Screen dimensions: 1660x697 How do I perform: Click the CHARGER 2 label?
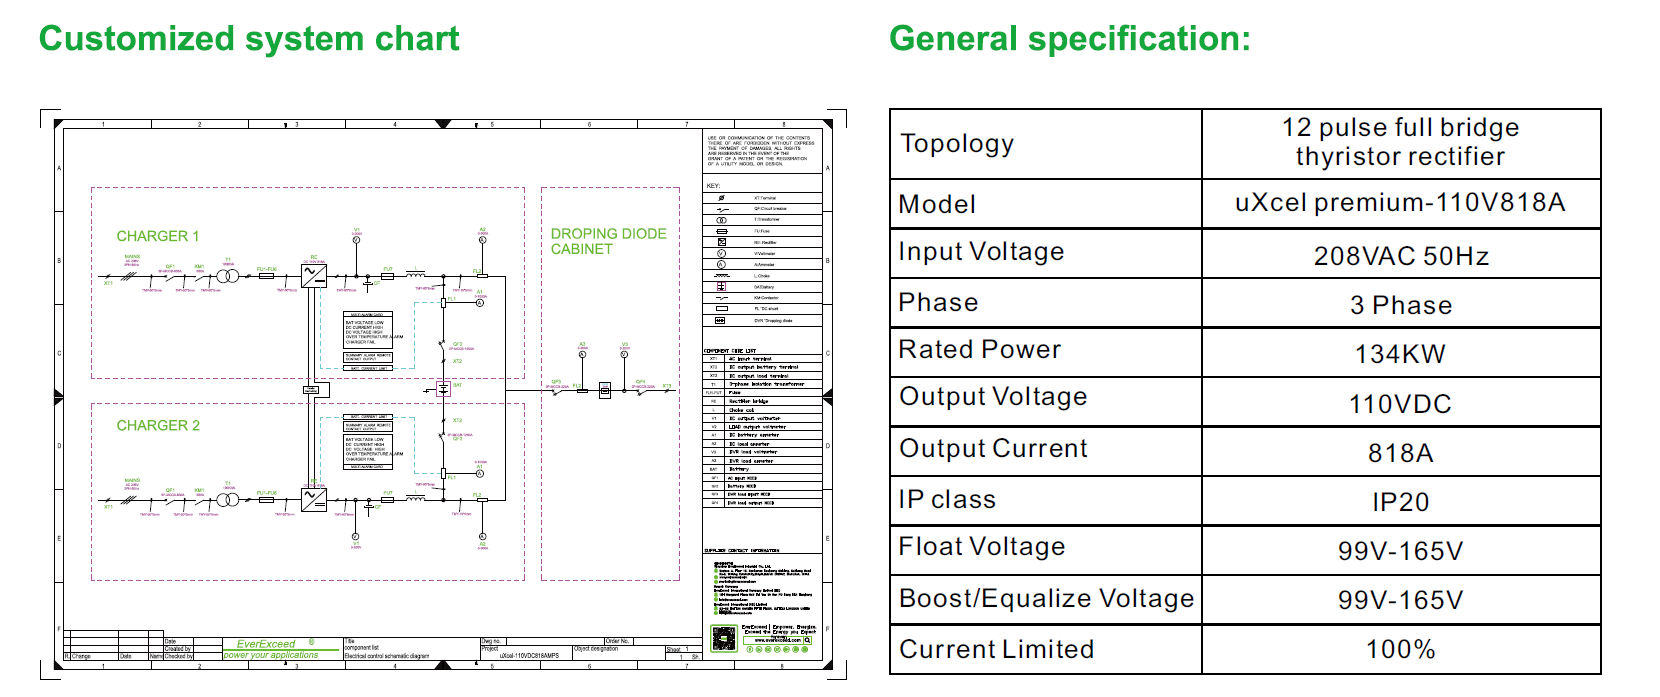point(158,425)
